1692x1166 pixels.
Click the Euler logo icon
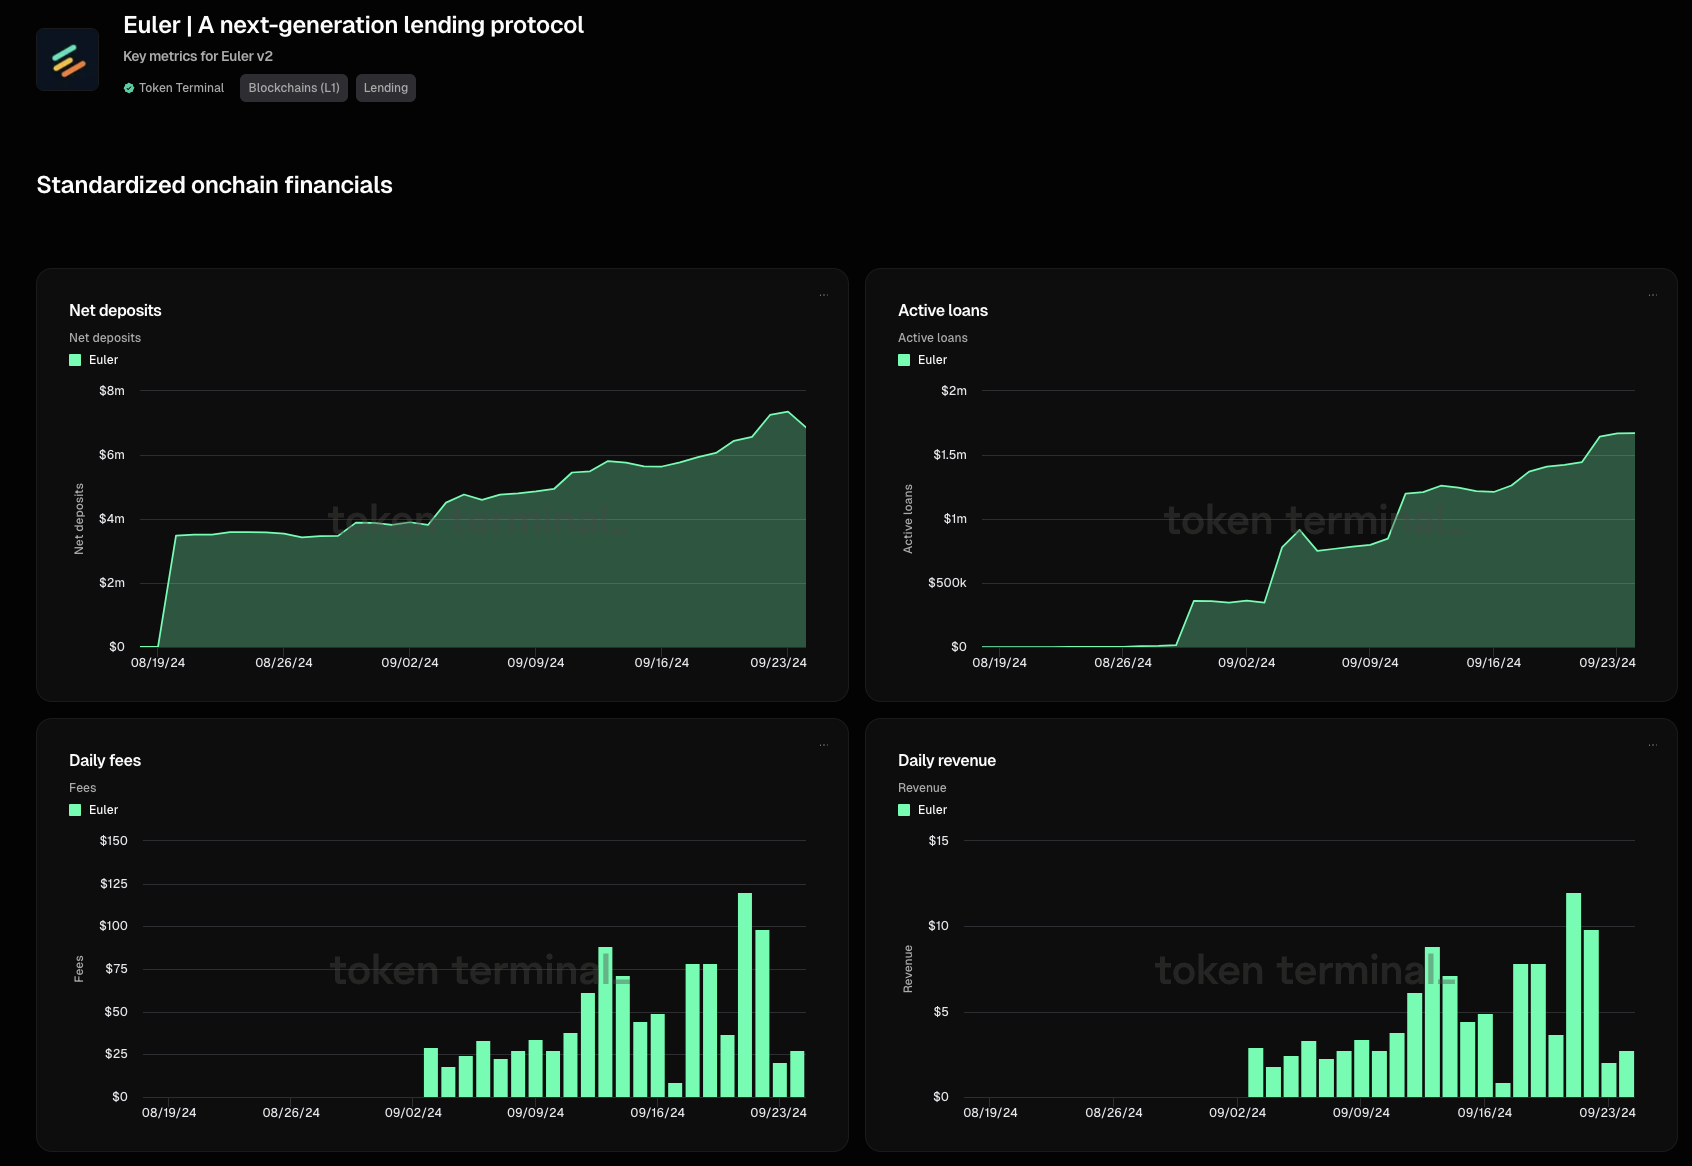click(x=67, y=60)
